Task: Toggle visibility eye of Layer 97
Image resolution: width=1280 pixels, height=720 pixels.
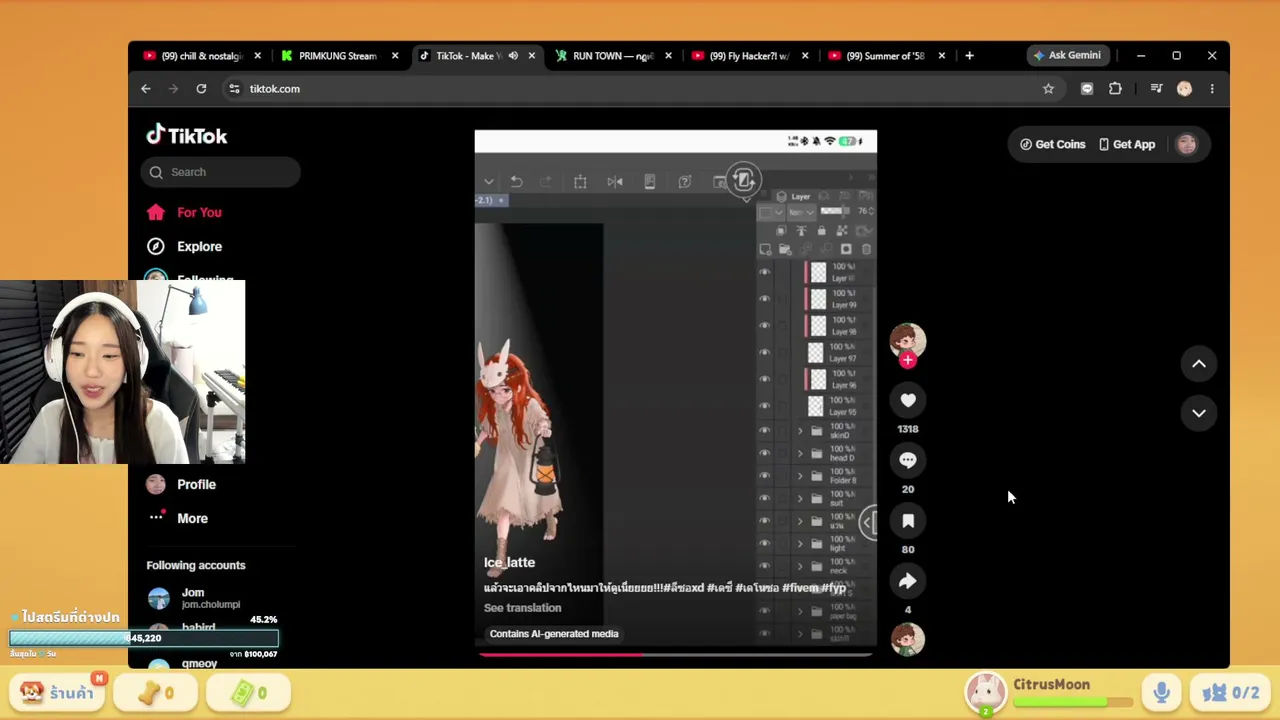Action: tap(765, 353)
